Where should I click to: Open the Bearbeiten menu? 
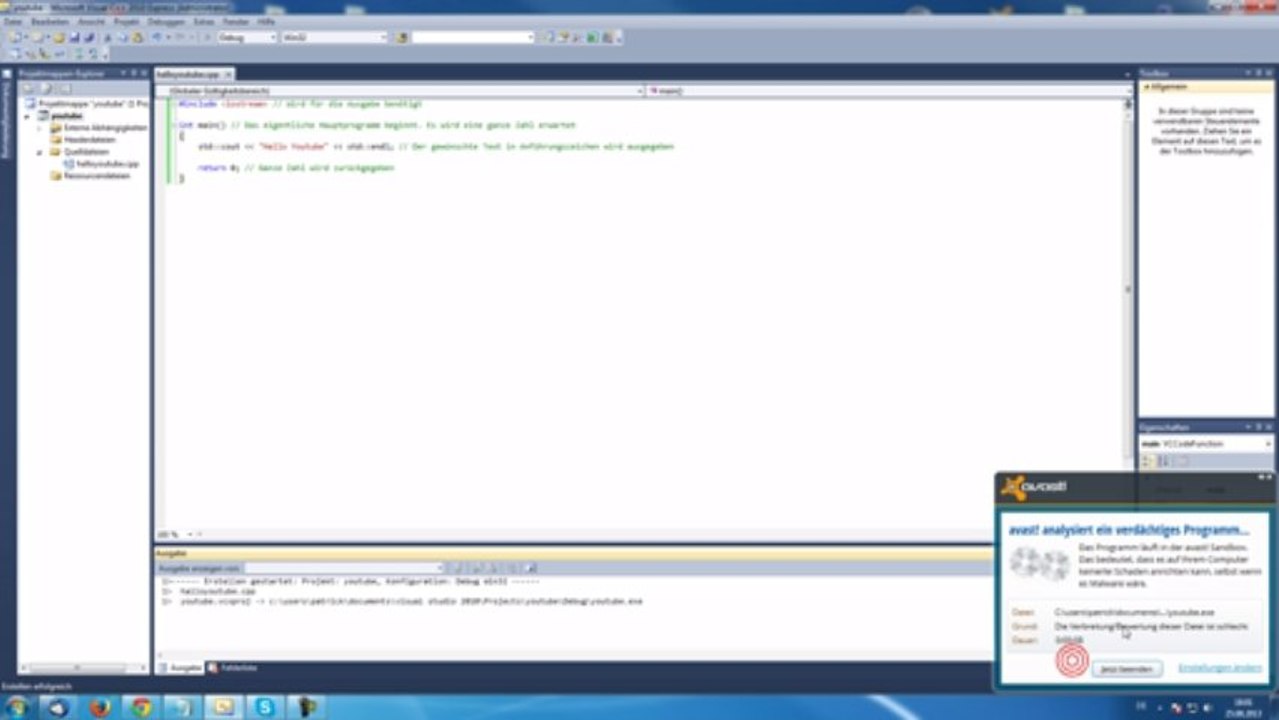(50, 21)
